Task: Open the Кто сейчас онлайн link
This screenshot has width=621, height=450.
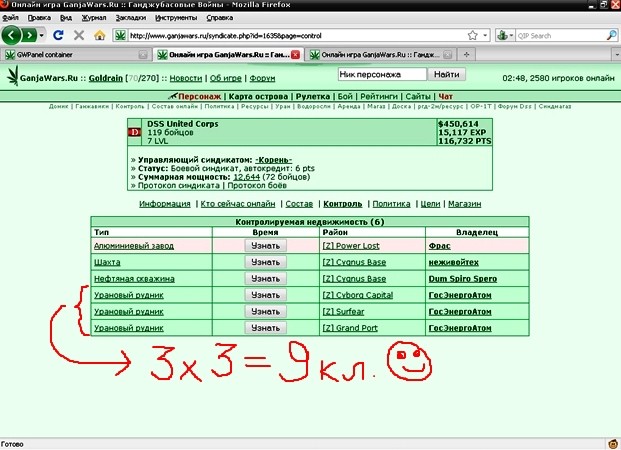Action: point(238,204)
